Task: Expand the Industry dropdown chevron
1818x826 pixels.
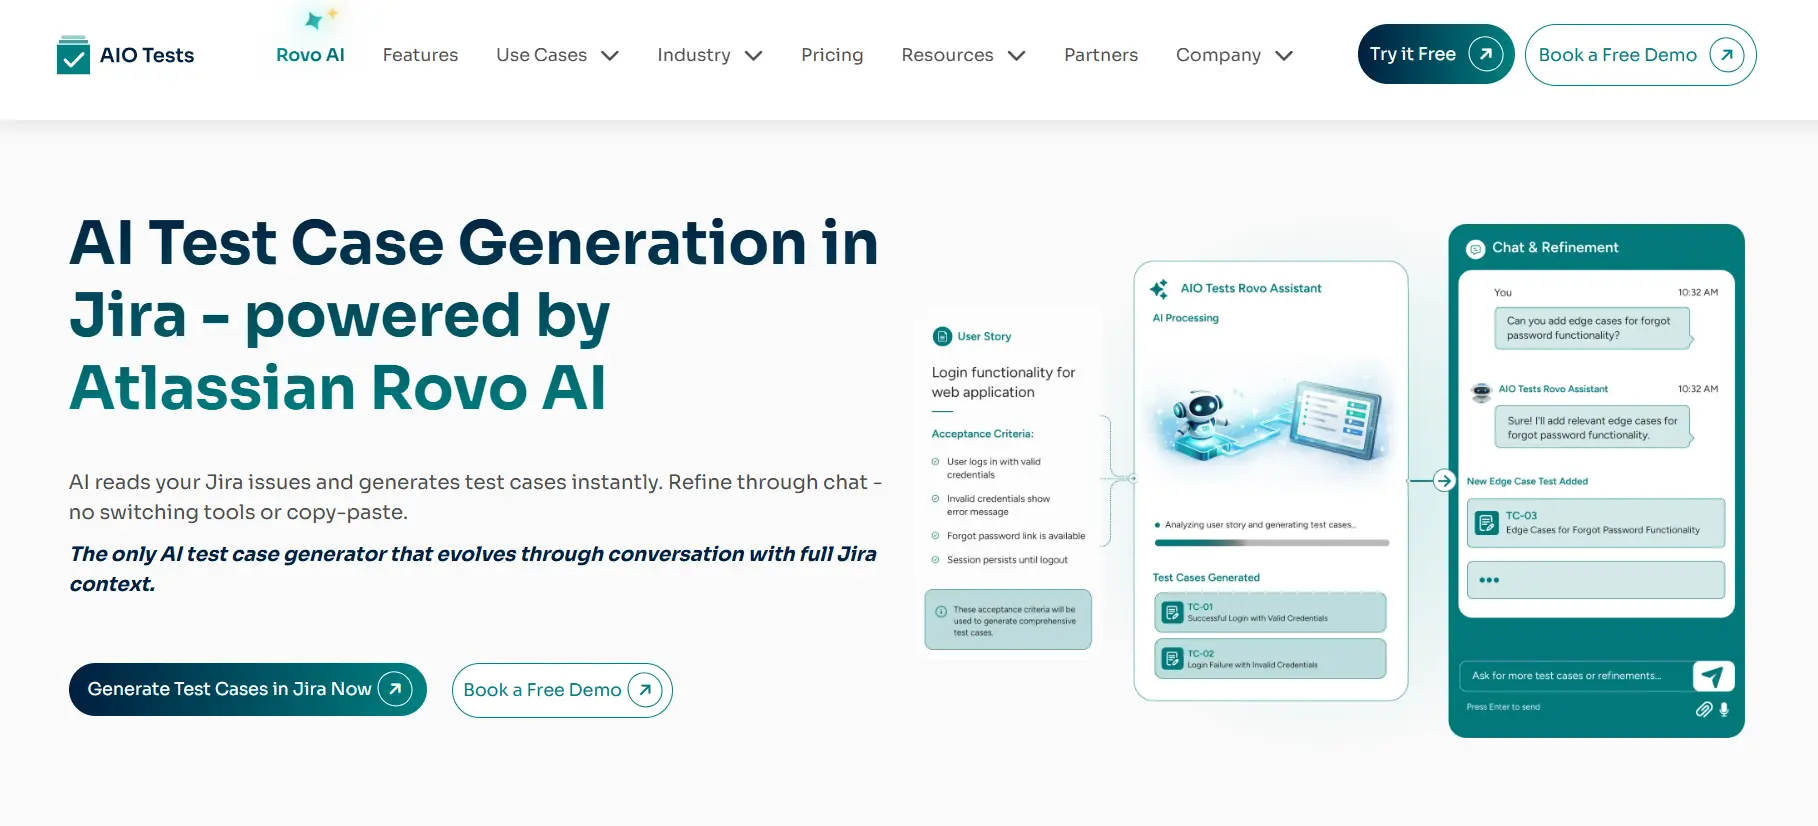Action: point(754,56)
